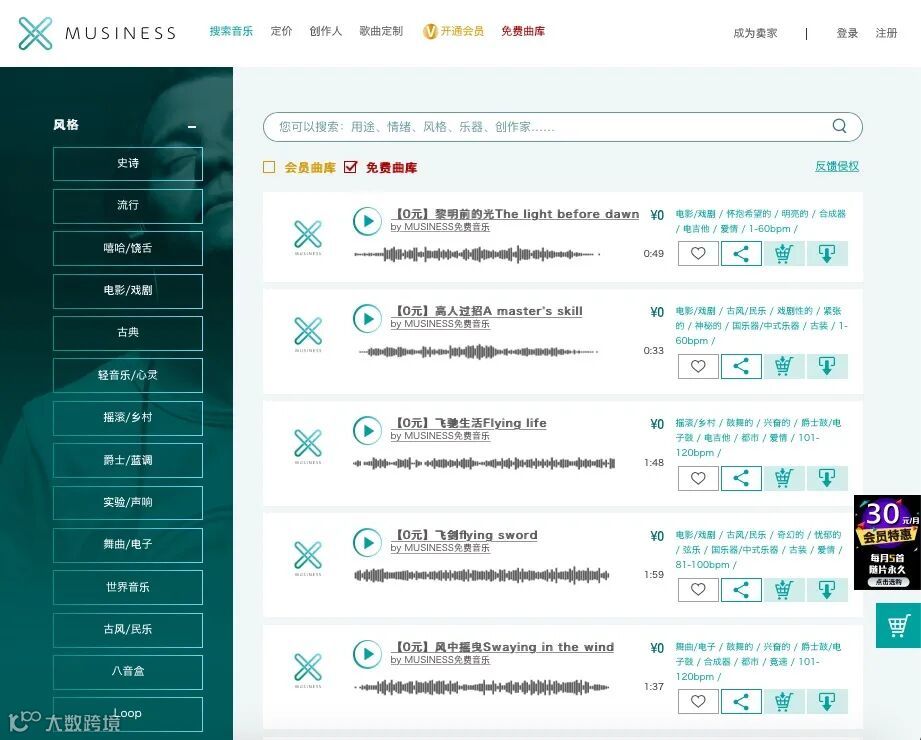Open the floating shopping cart button
Image resolution: width=921 pixels, height=740 pixels.
coord(898,625)
